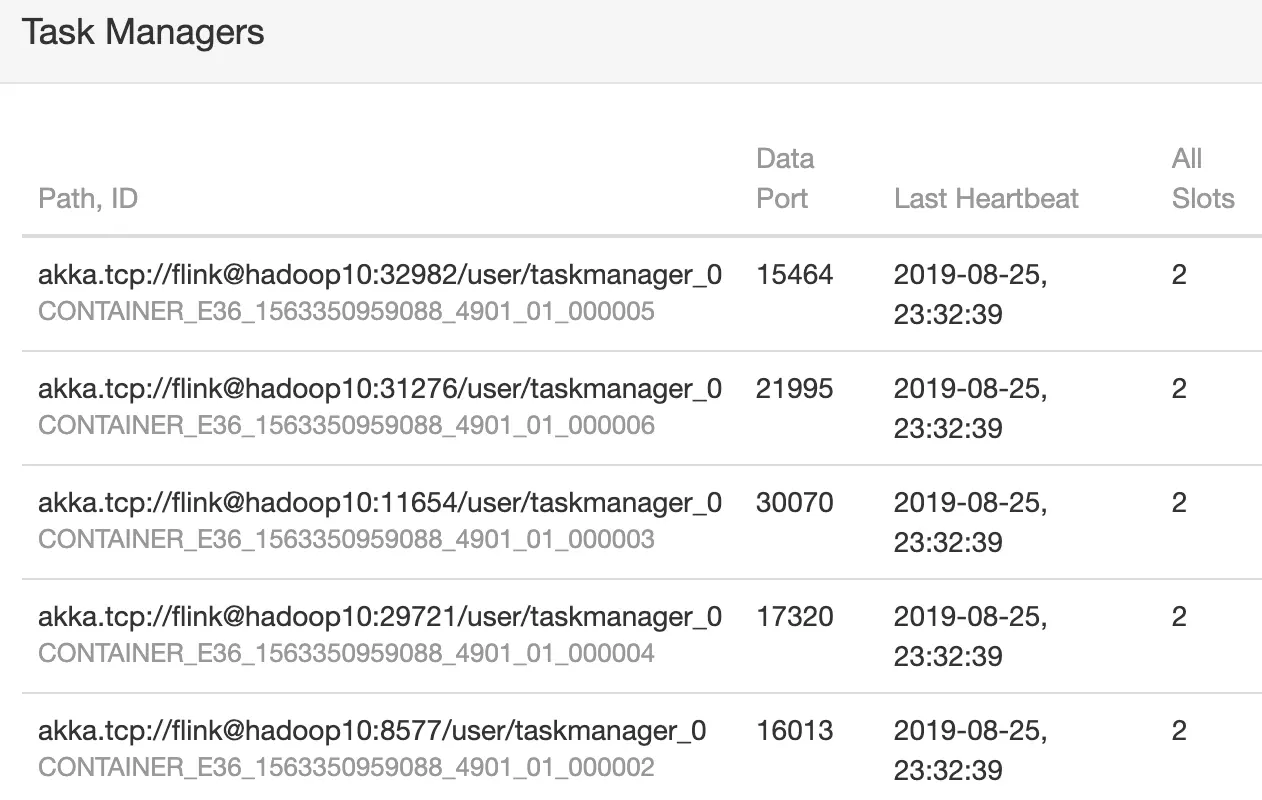Click heartbeat time in the 29721 row

coord(970,637)
